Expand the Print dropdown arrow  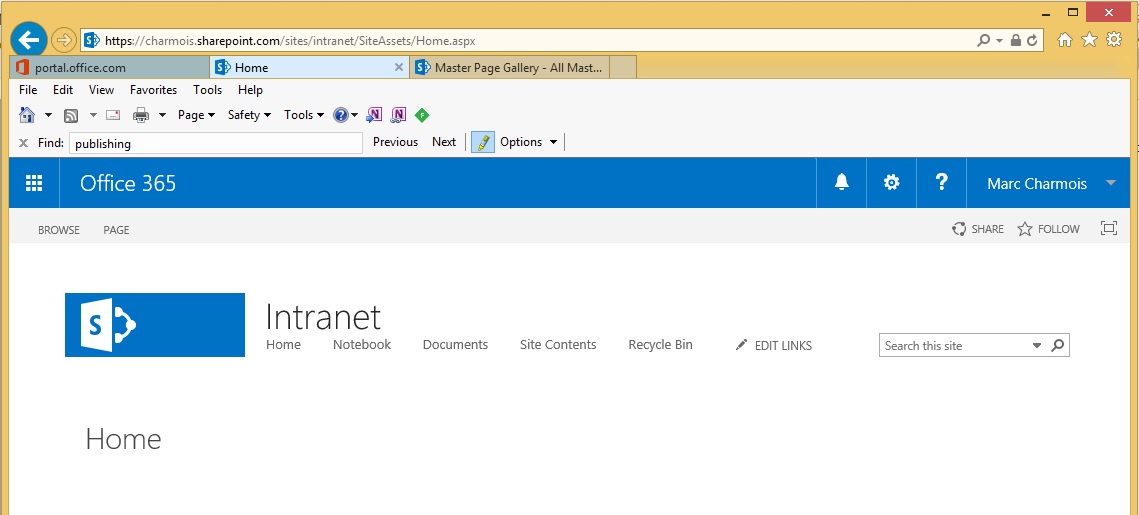click(163, 115)
